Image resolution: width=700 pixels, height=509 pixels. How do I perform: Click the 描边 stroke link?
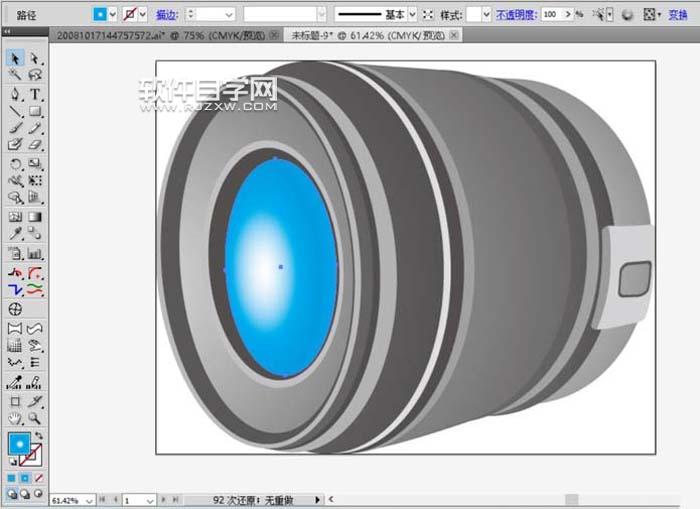(x=166, y=15)
